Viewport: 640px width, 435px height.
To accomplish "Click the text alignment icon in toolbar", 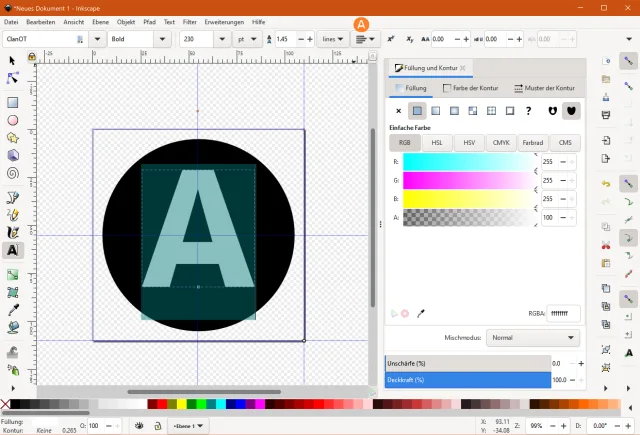I will coord(362,39).
